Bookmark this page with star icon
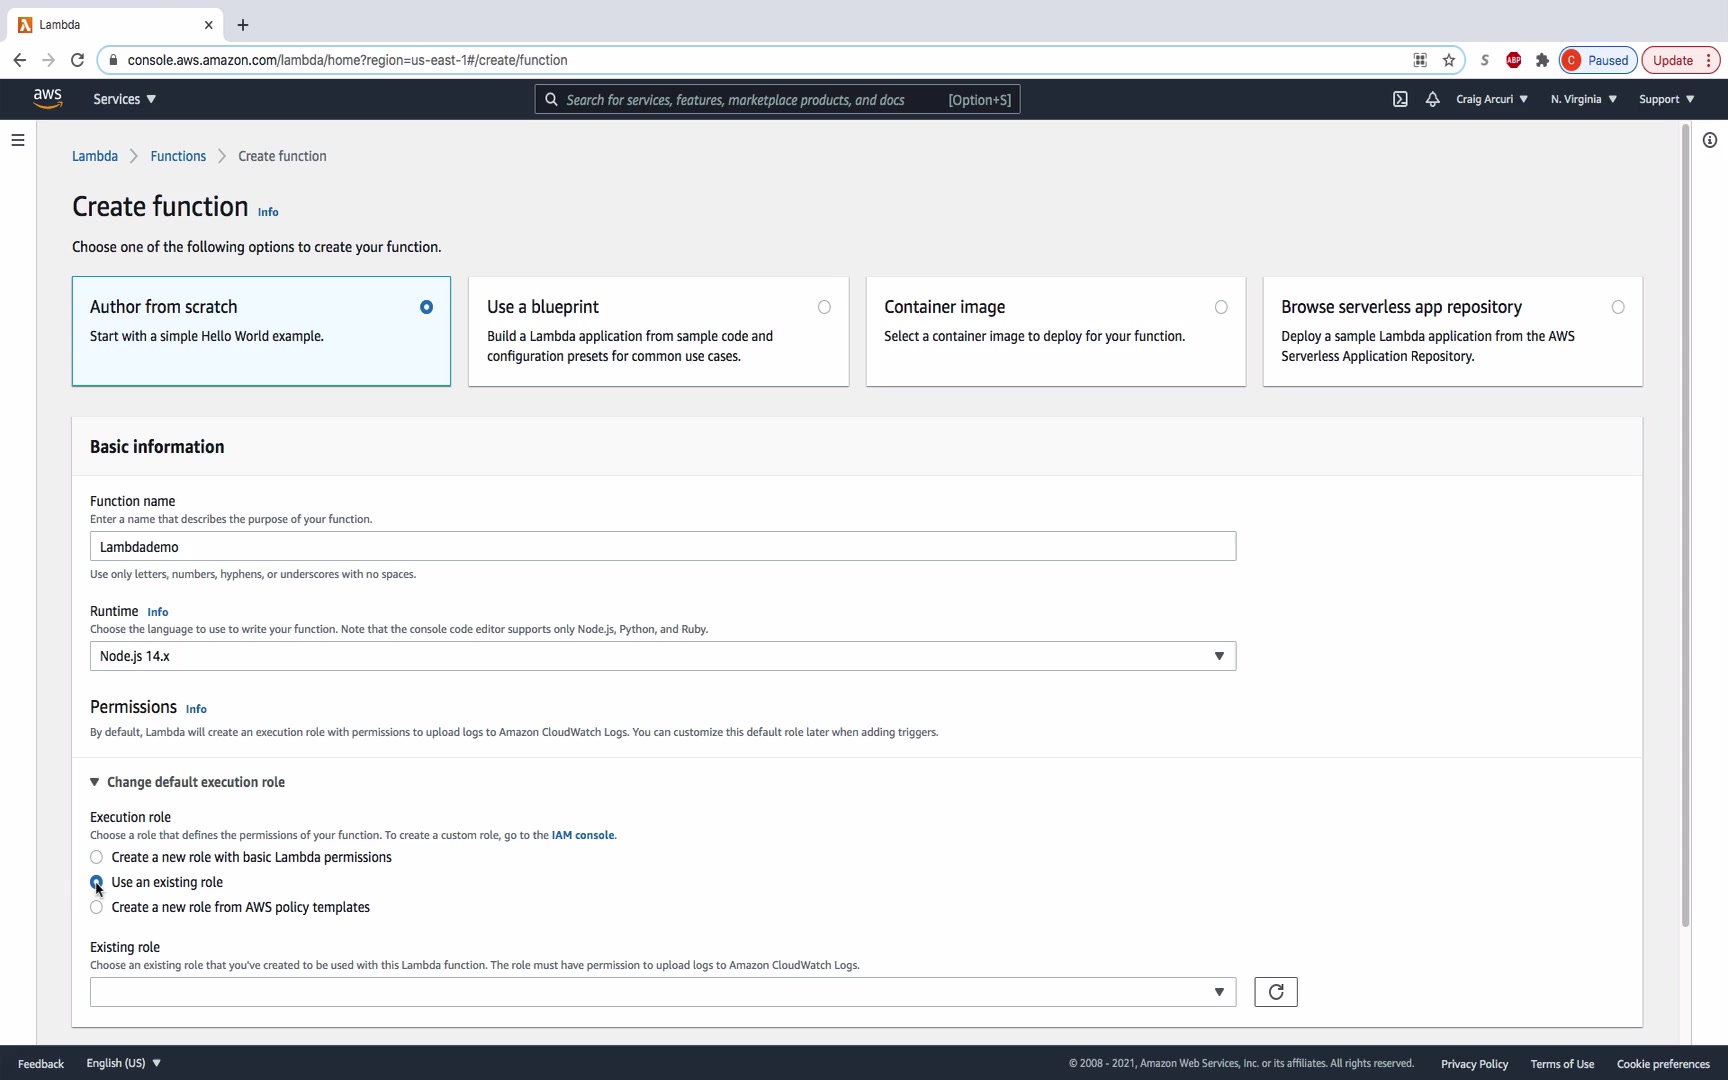The height and width of the screenshot is (1080, 1728). (1449, 60)
